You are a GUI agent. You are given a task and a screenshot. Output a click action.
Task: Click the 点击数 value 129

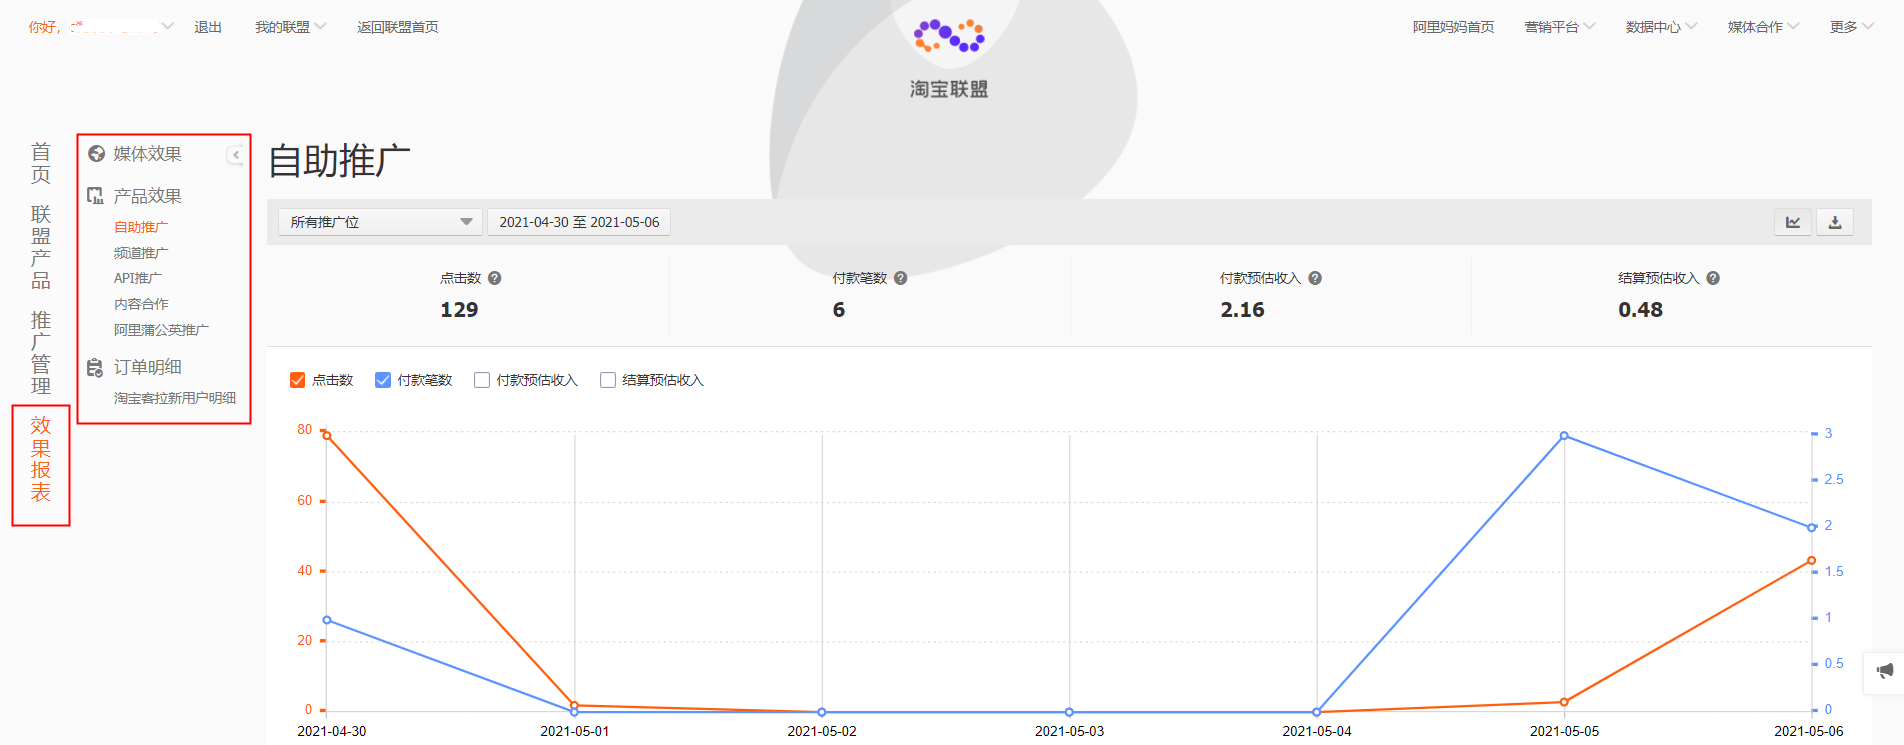[x=459, y=310]
